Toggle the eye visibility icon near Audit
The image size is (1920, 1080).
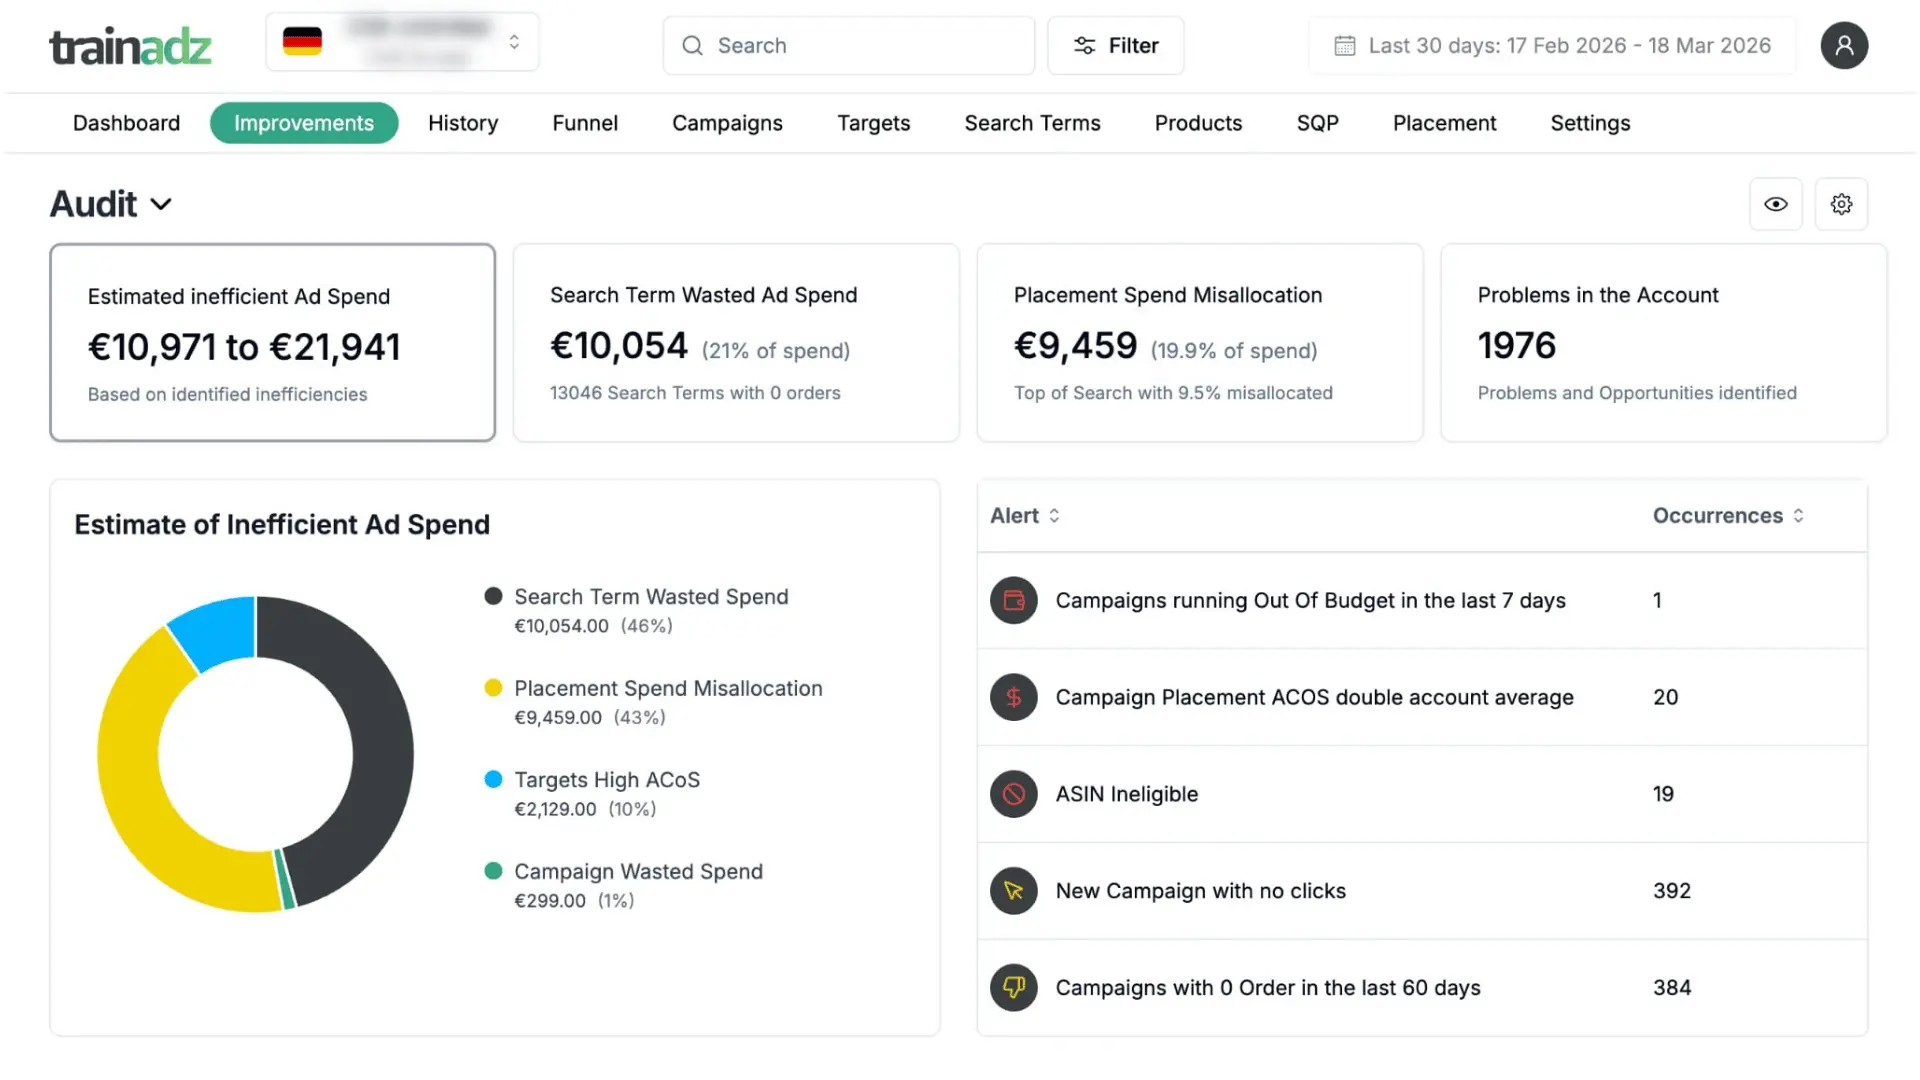[x=1776, y=203]
